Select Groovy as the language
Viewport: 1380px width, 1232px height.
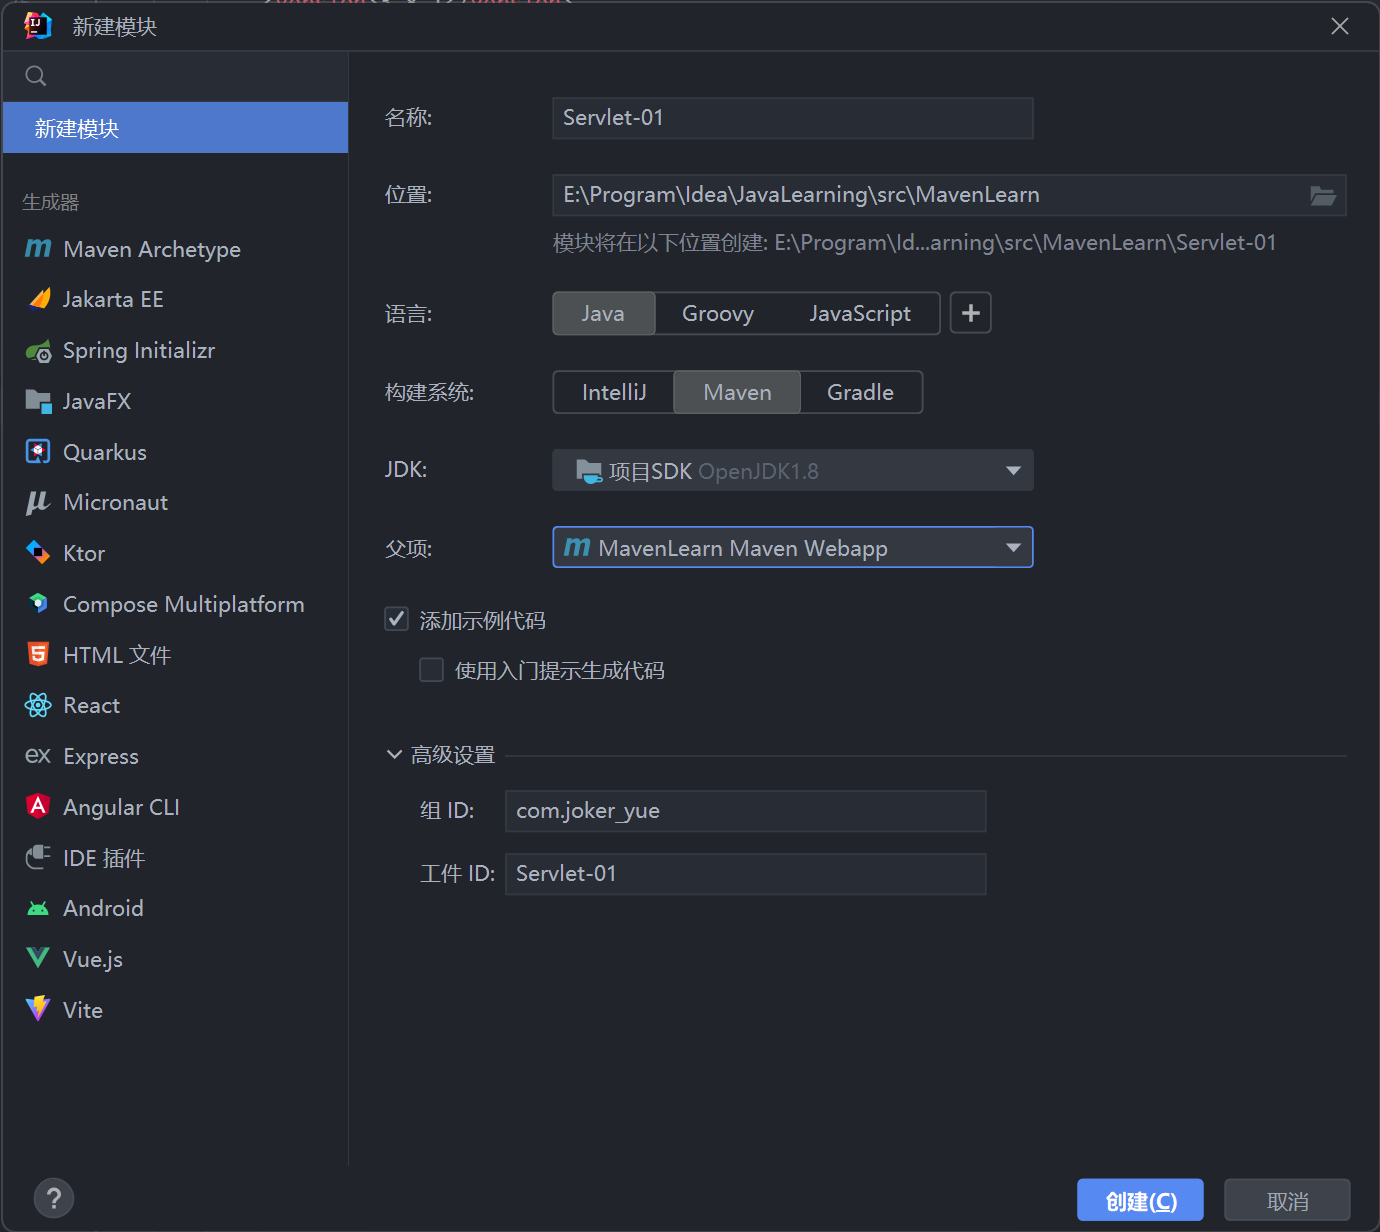(717, 314)
